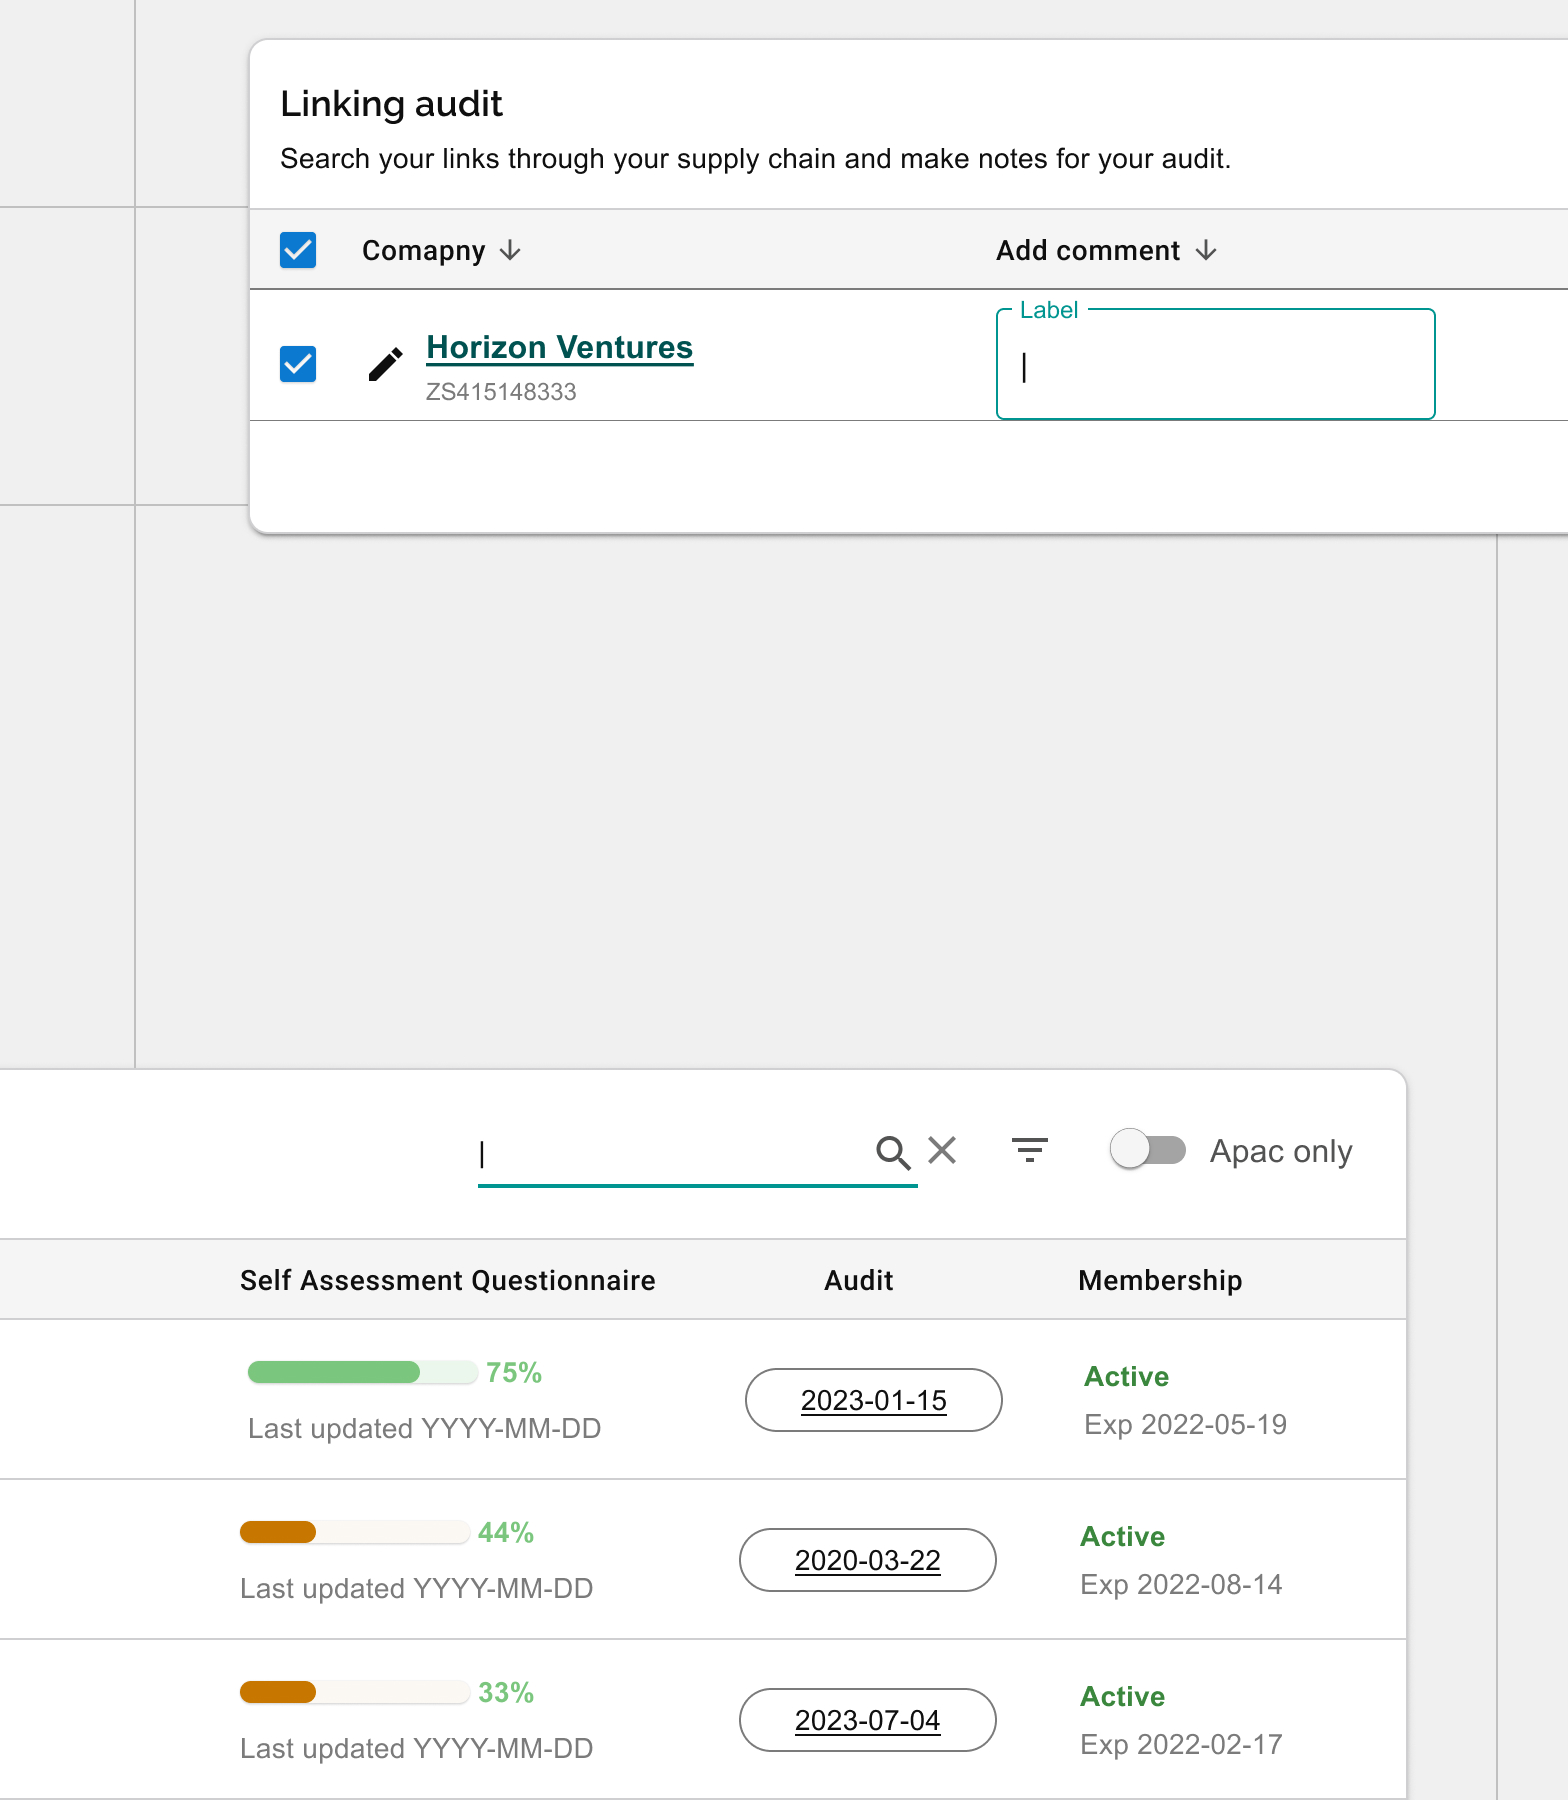Open audit dated 2023-07-04
The width and height of the screenshot is (1568, 1800).
point(867,1720)
